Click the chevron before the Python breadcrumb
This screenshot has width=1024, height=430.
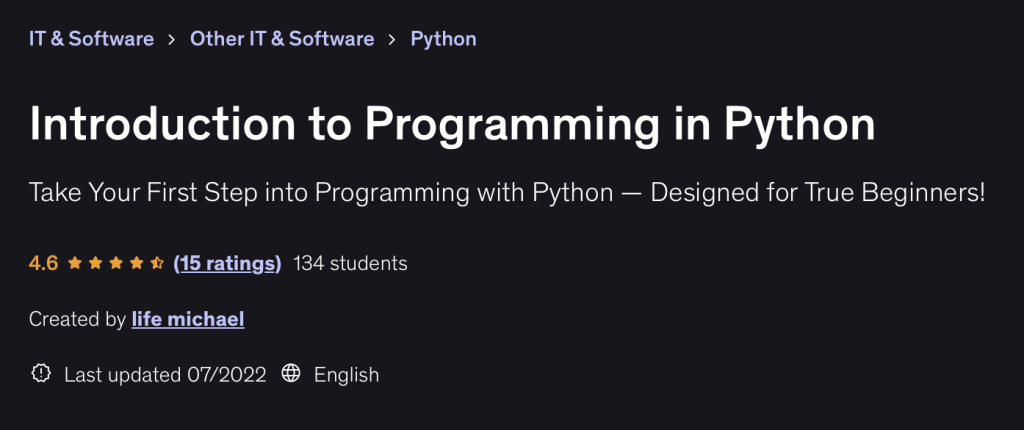click(392, 40)
